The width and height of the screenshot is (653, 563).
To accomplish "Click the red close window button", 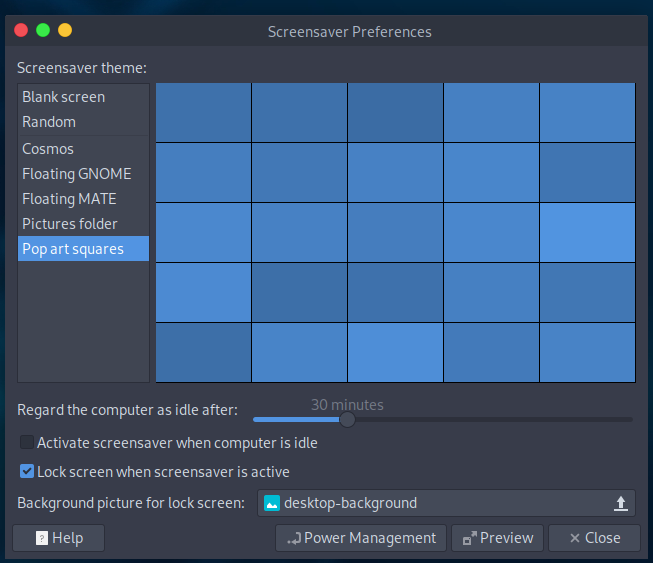I will pos(21,30).
